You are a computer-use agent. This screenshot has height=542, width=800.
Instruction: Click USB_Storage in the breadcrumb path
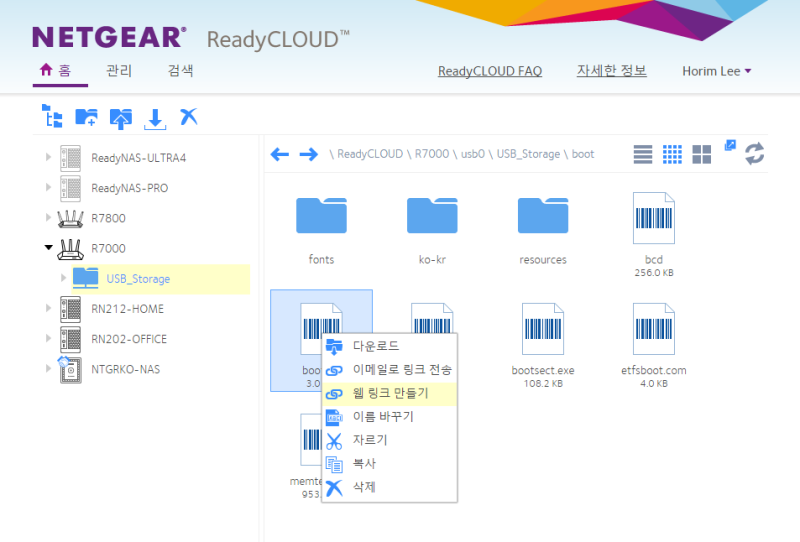tap(528, 154)
